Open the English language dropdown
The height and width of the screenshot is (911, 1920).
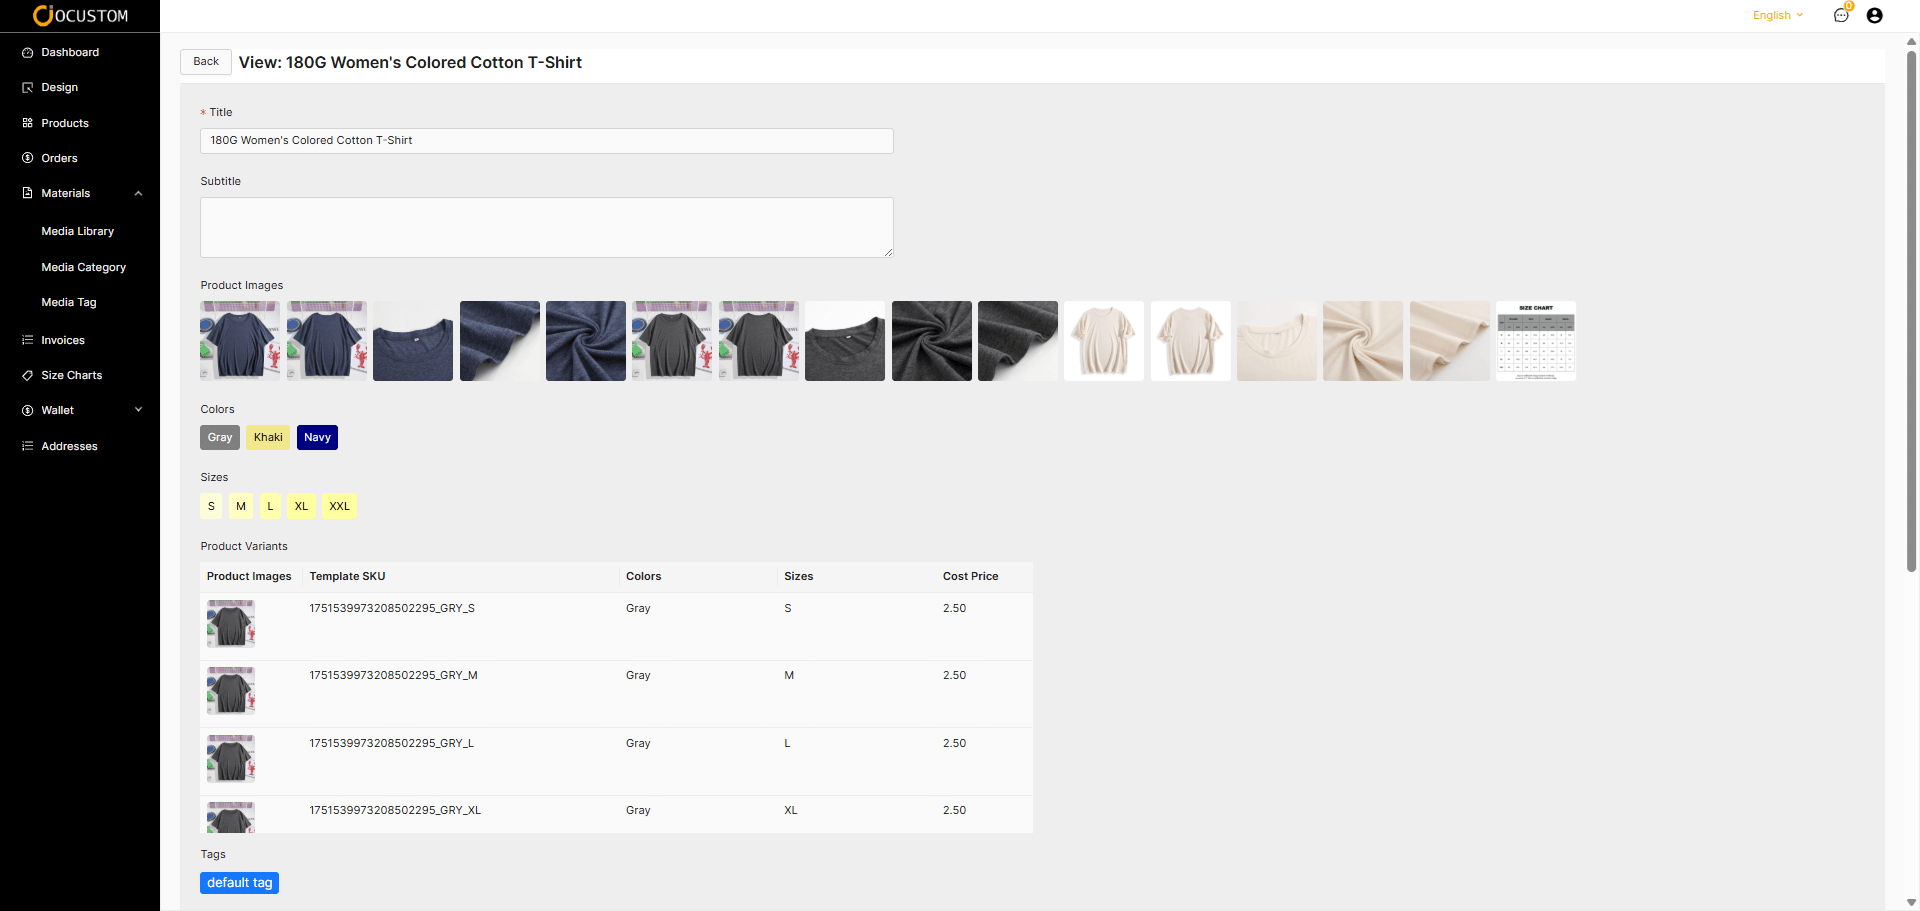pos(1777,15)
